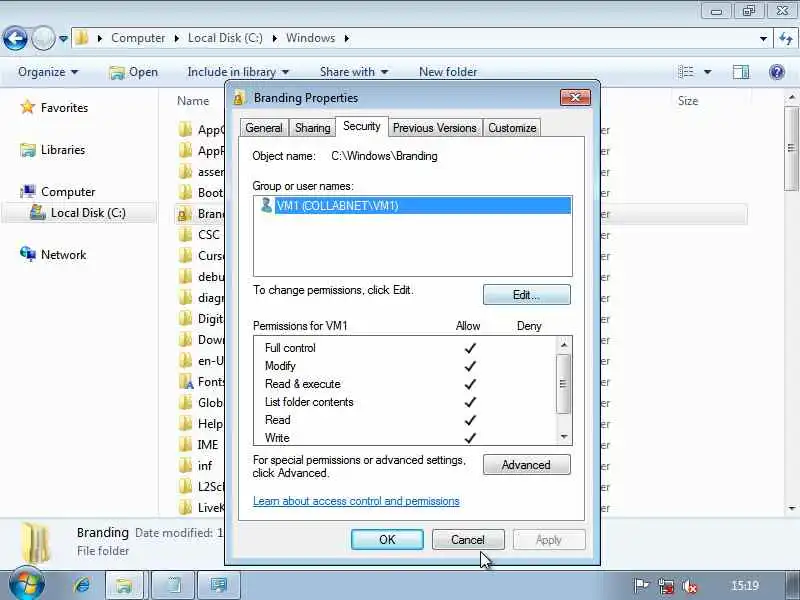Select Libraries in the navigation pane
The image size is (800, 600).
coord(53,150)
